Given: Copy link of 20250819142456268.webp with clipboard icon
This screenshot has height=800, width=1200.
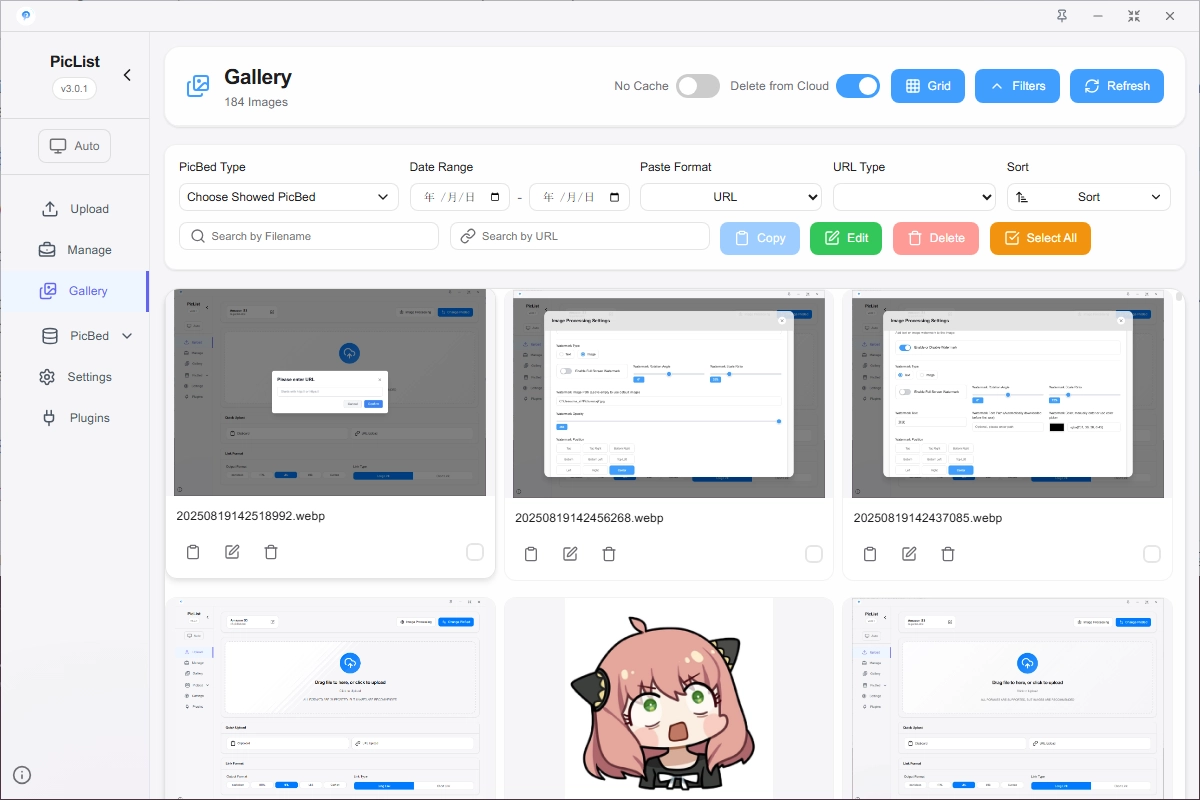Looking at the screenshot, I should [532, 554].
